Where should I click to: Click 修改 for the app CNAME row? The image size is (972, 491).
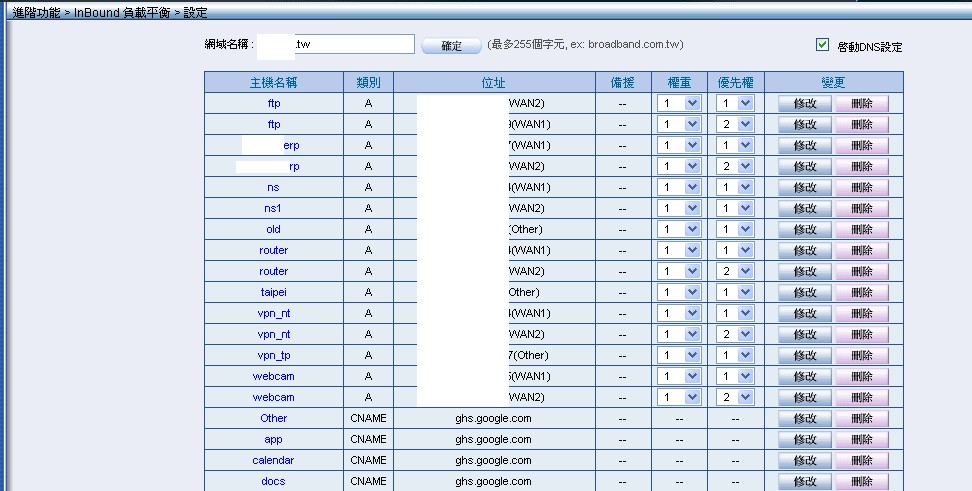click(805, 440)
